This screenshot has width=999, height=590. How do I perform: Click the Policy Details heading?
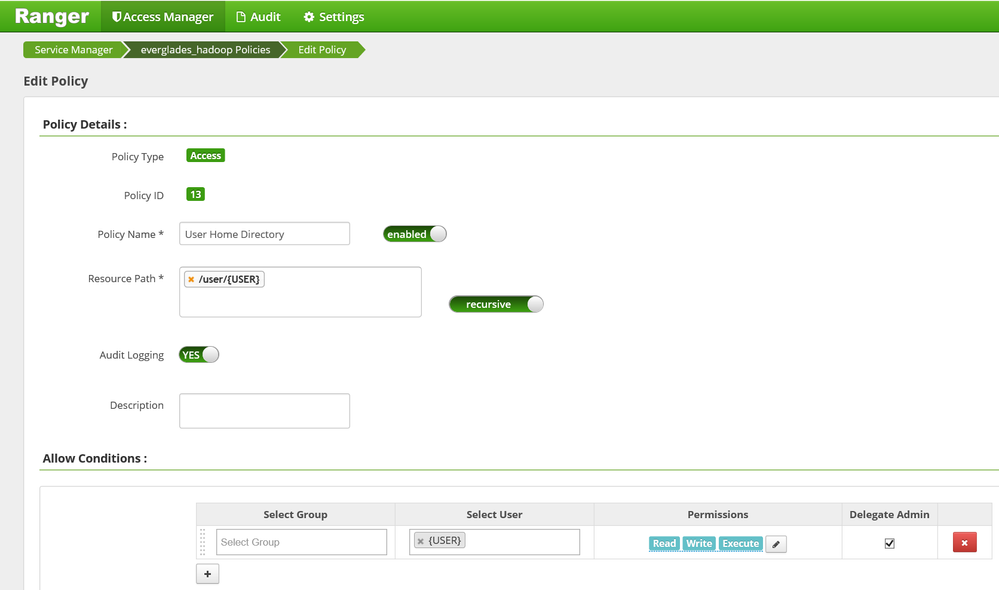click(x=85, y=124)
